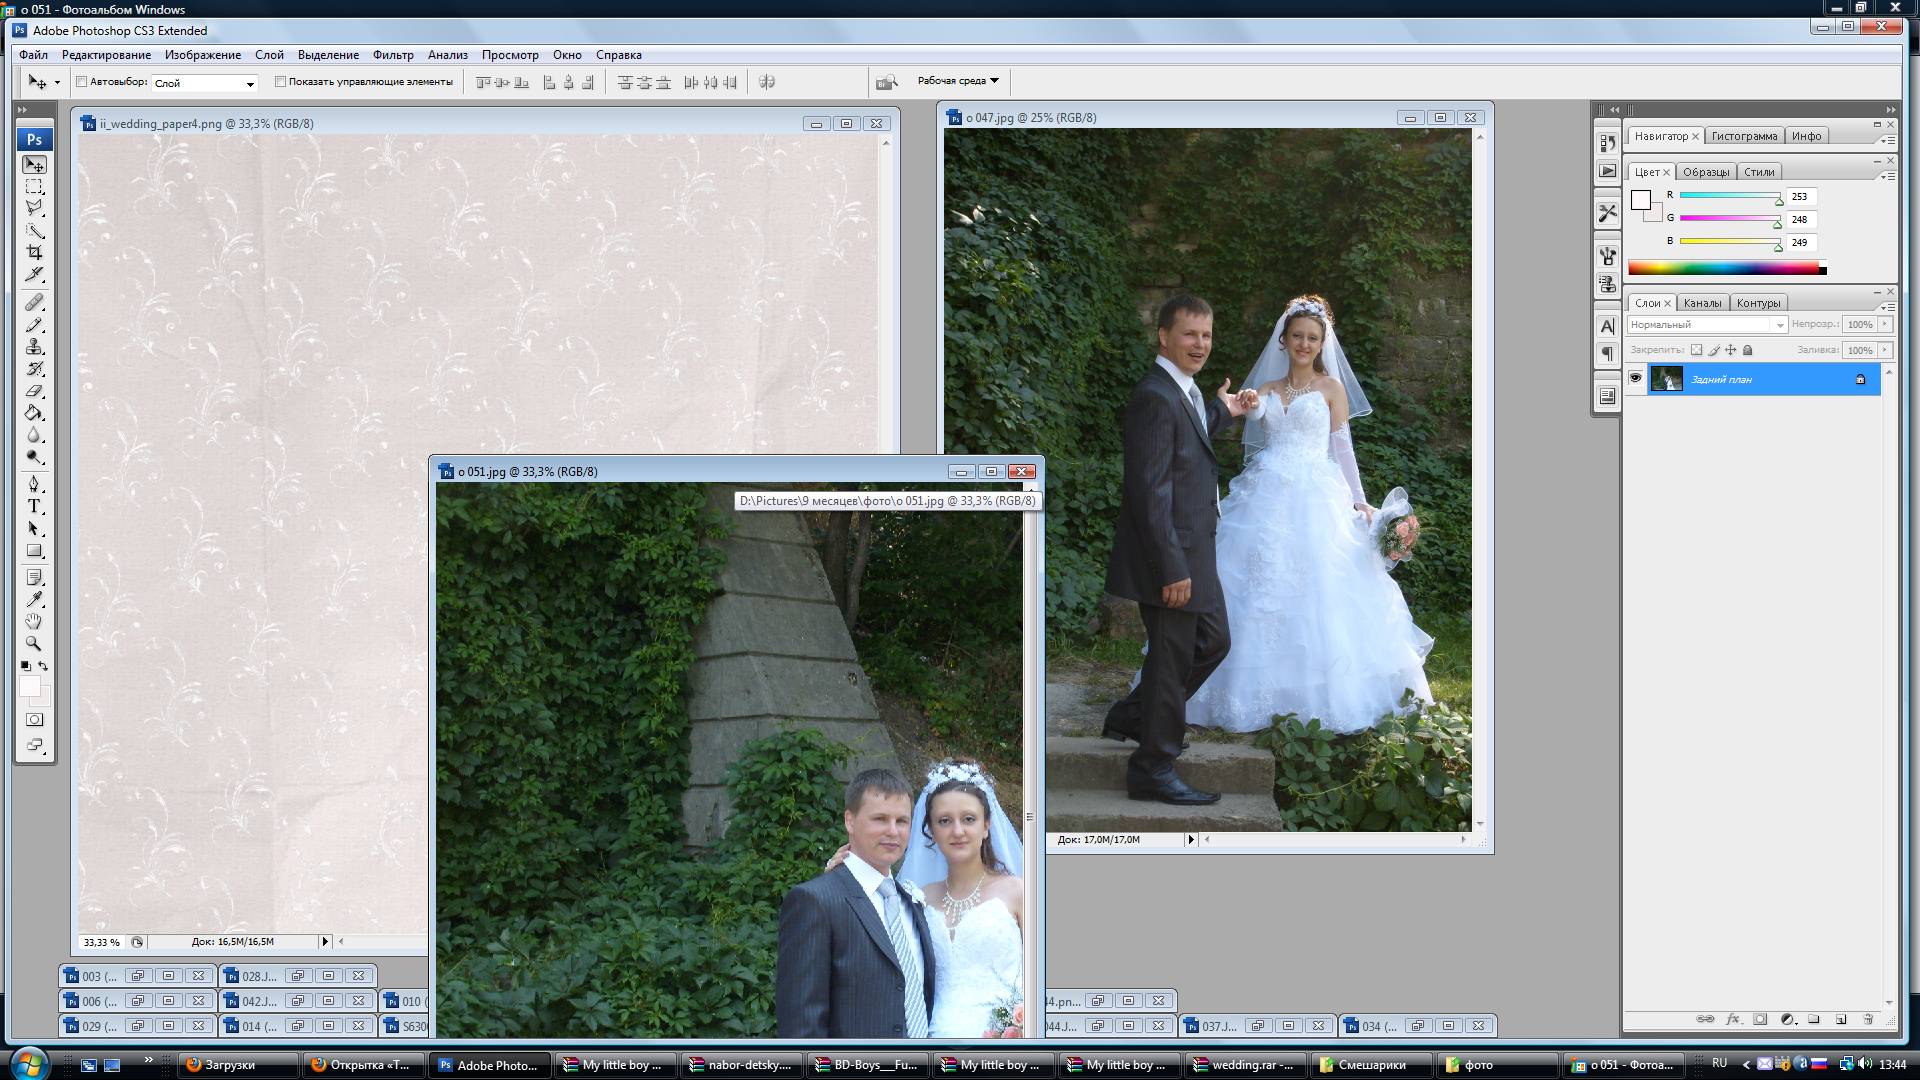Activate the Crop tool

pyautogui.click(x=34, y=252)
